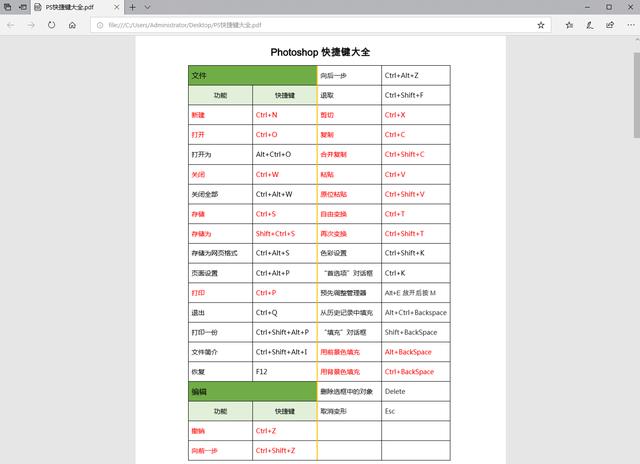Click the Ctrl+V shortcut cell
The image size is (640, 464).
(x=416, y=174)
